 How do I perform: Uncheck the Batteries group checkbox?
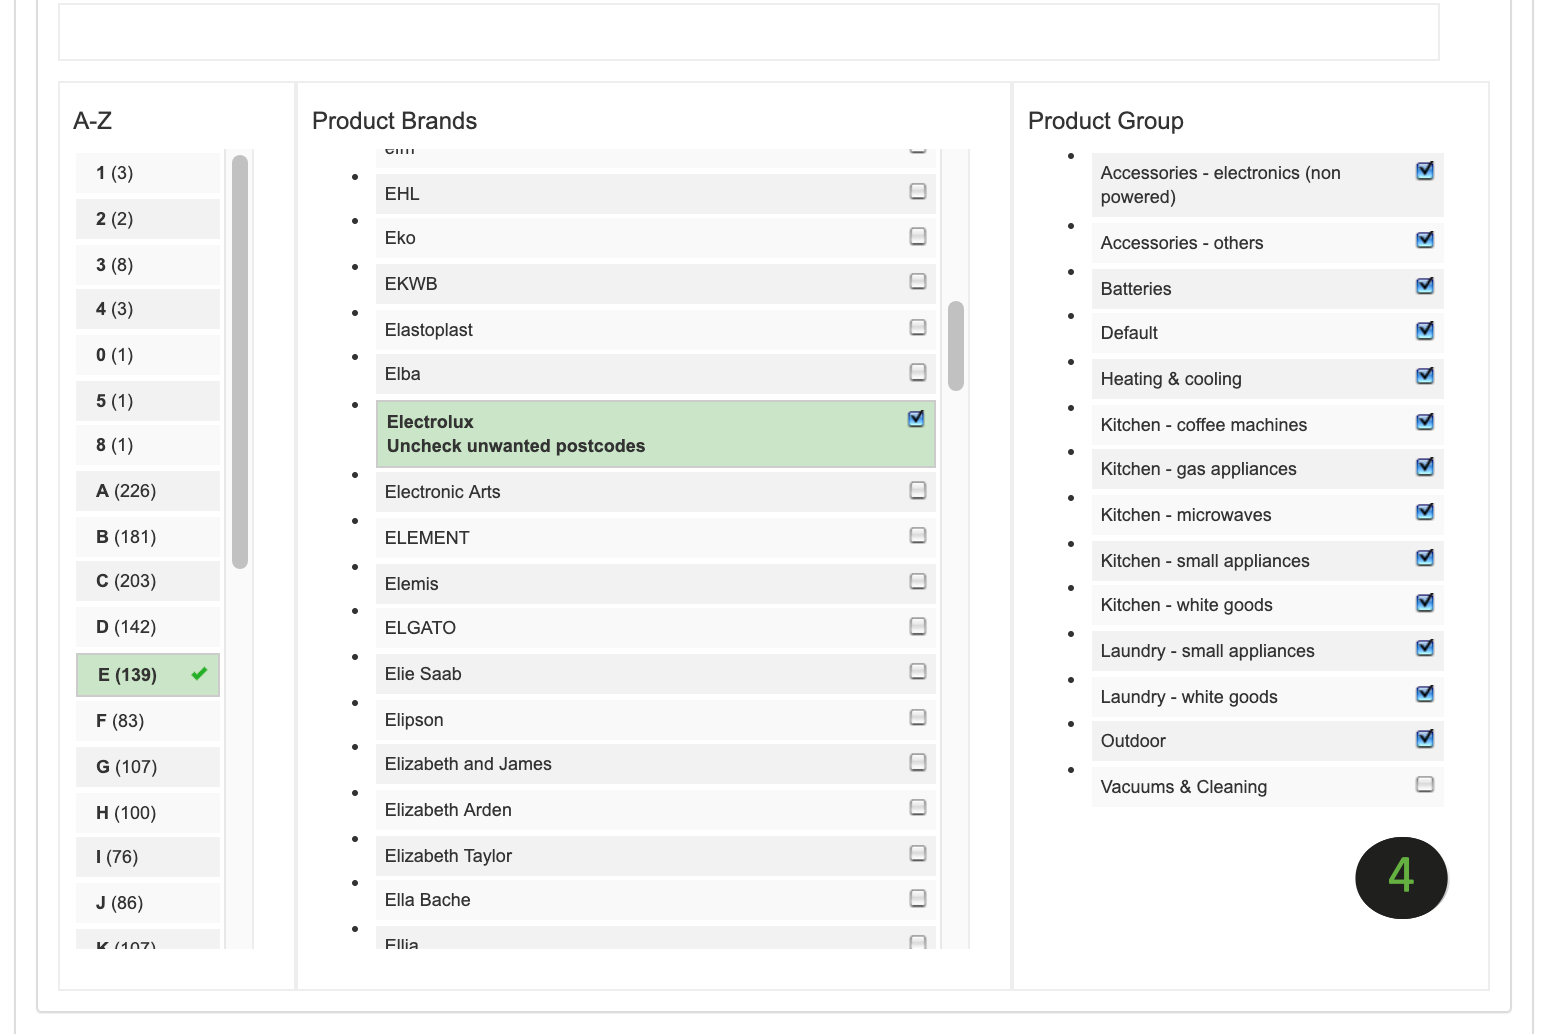coord(1425,286)
